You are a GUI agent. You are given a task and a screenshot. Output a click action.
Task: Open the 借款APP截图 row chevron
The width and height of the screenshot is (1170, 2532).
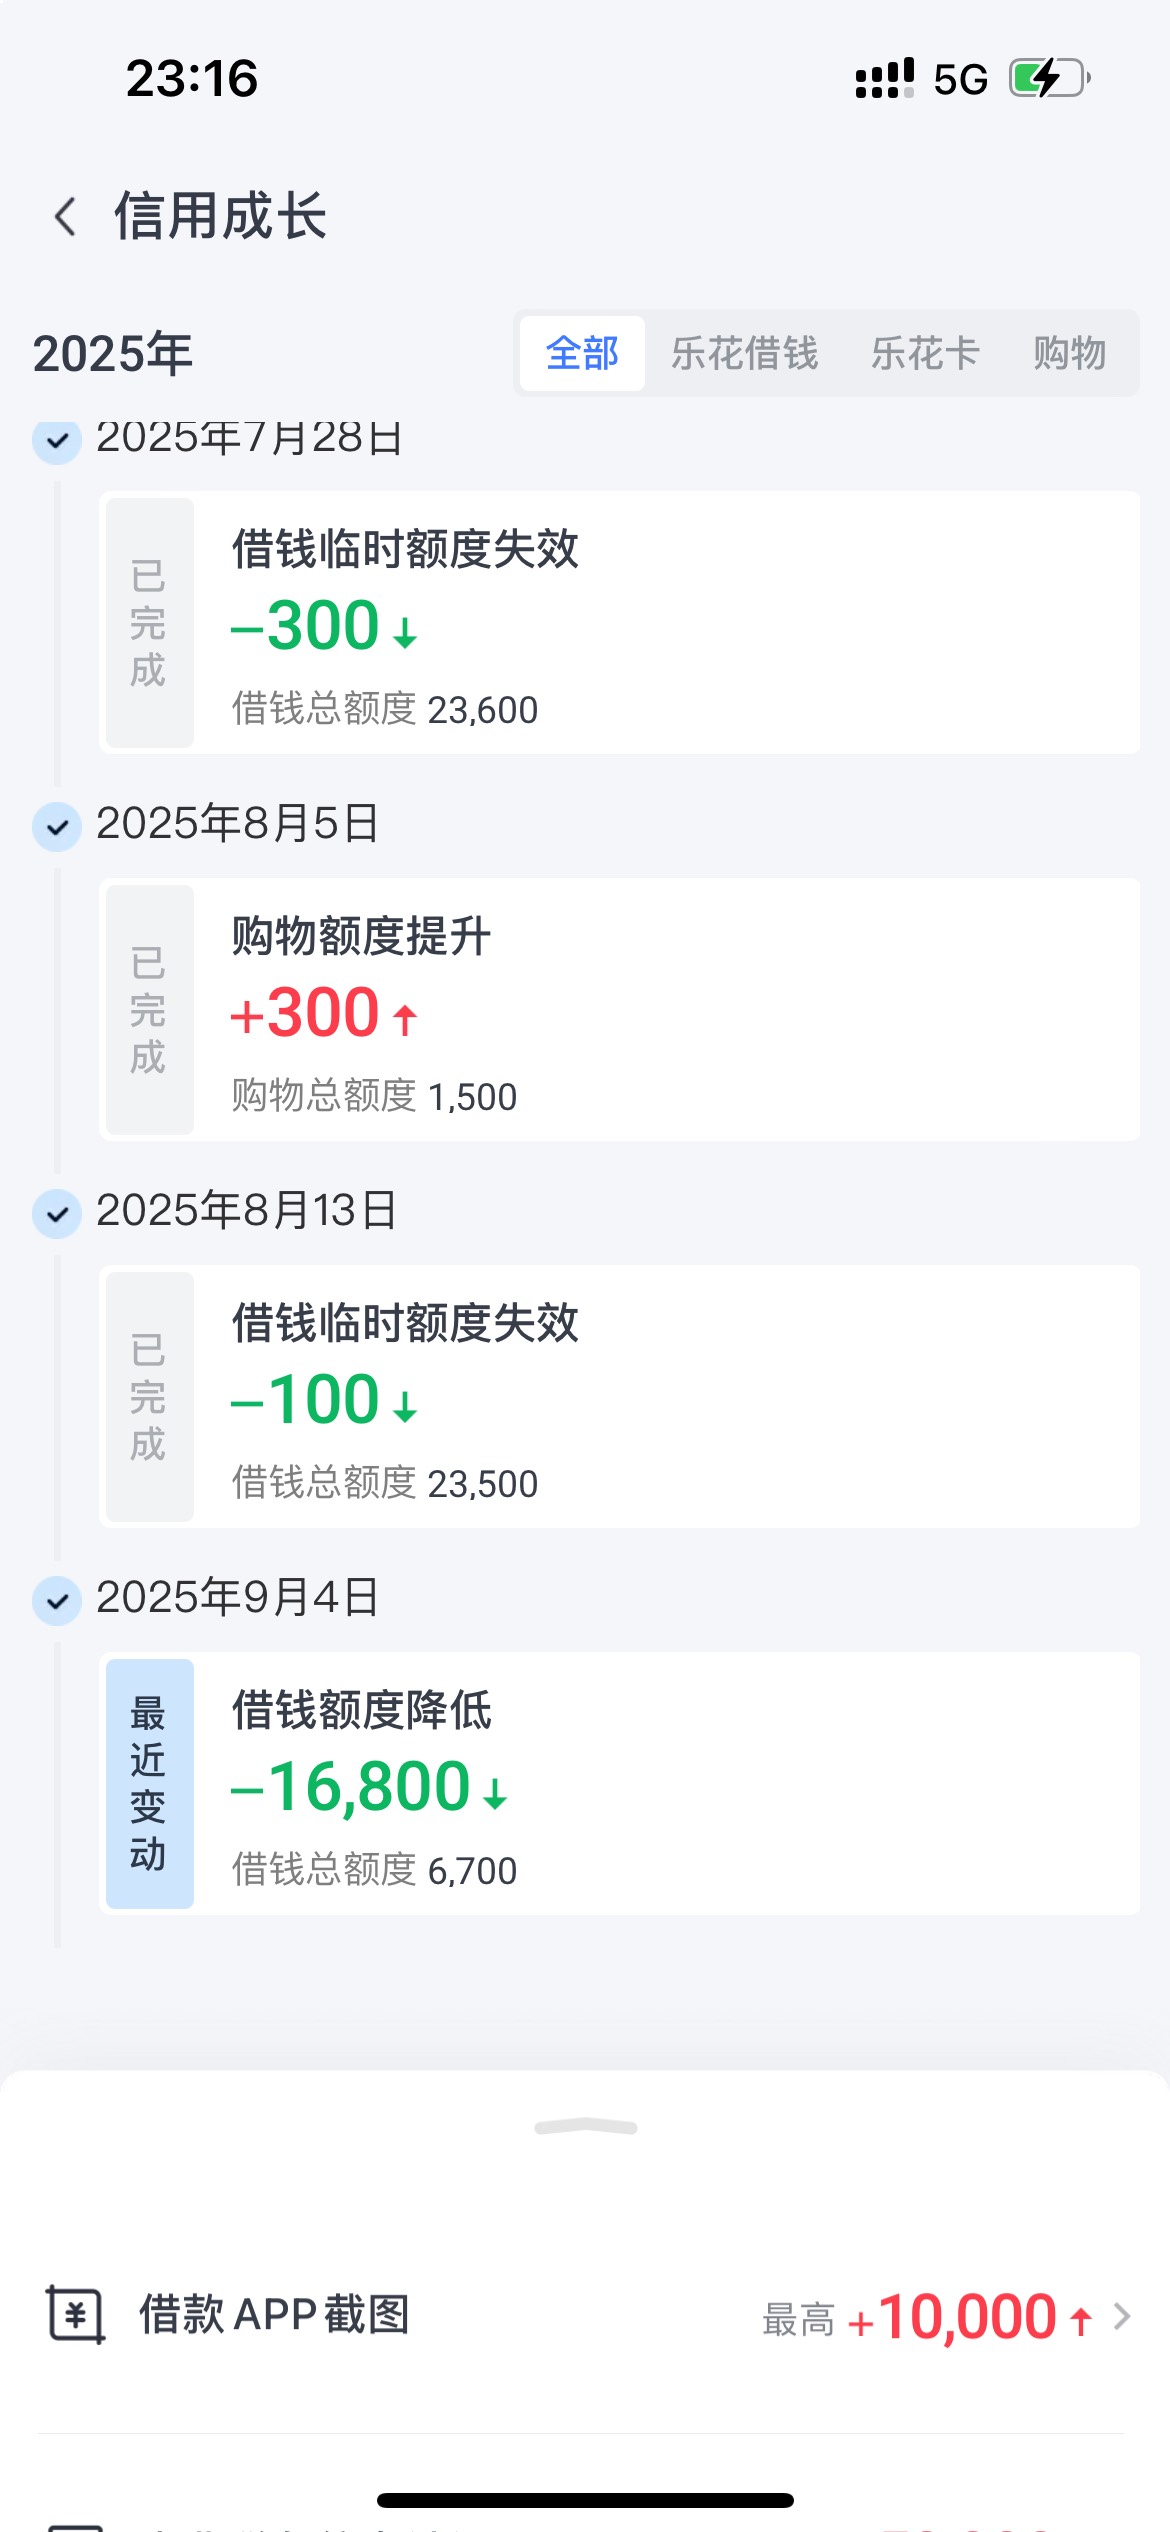[x=1122, y=2317]
